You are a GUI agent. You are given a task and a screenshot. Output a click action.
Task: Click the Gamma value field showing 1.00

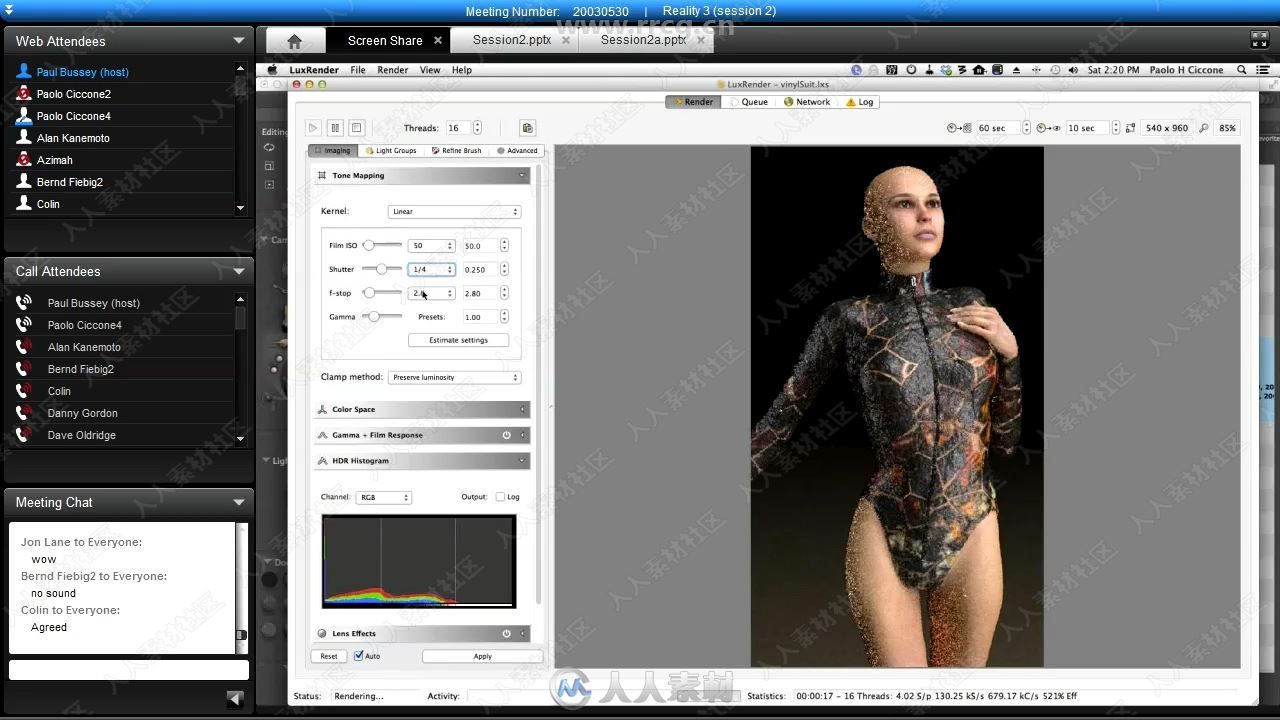(x=480, y=317)
